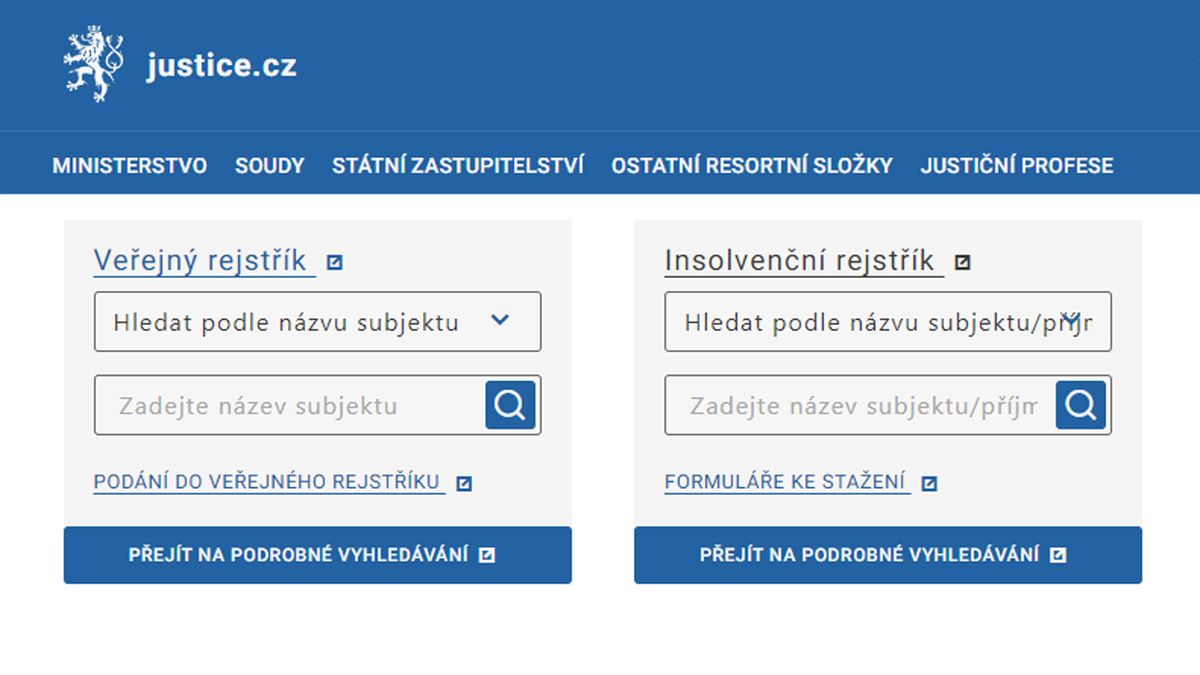The width and height of the screenshot is (1200, 675).
Task: Open Podání do veřejného rejstříku link
Action: (268, 482)
